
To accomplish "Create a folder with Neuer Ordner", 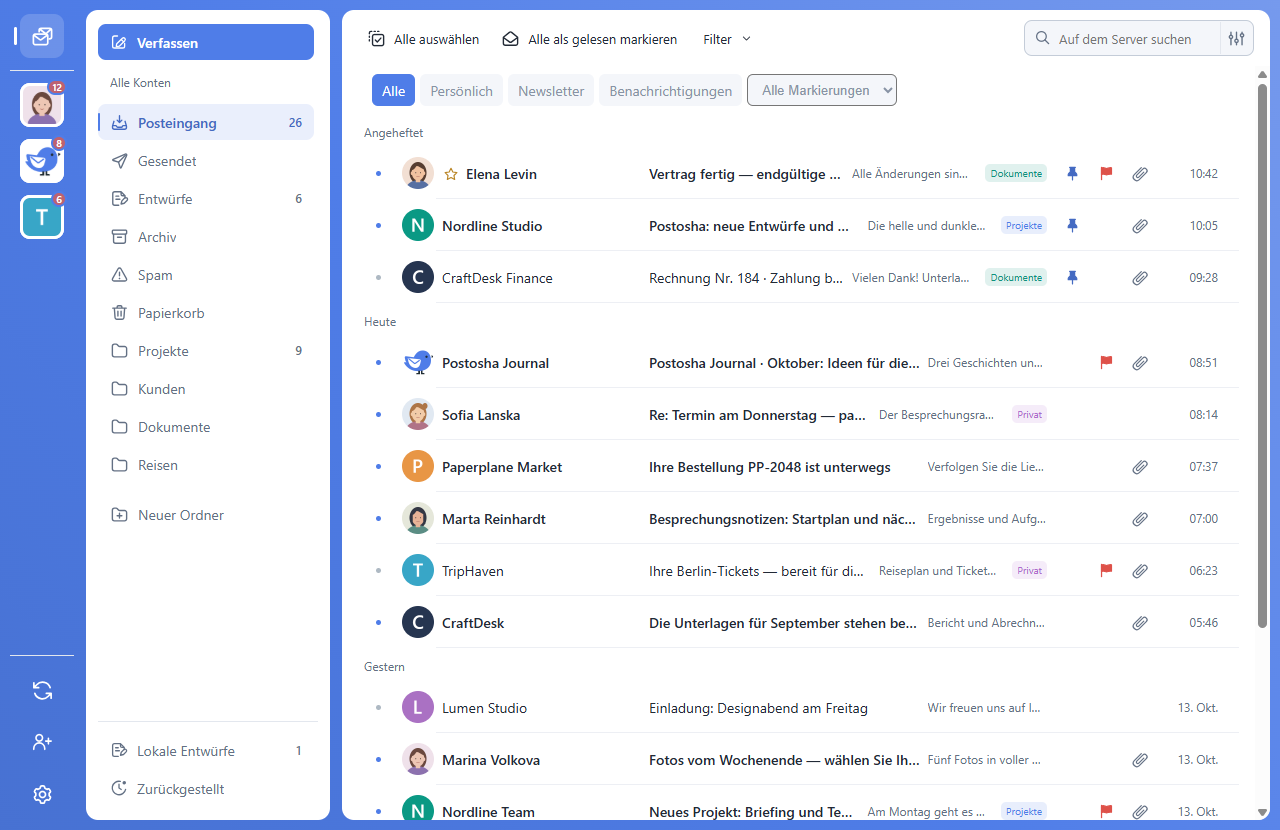I will point(206,515).
